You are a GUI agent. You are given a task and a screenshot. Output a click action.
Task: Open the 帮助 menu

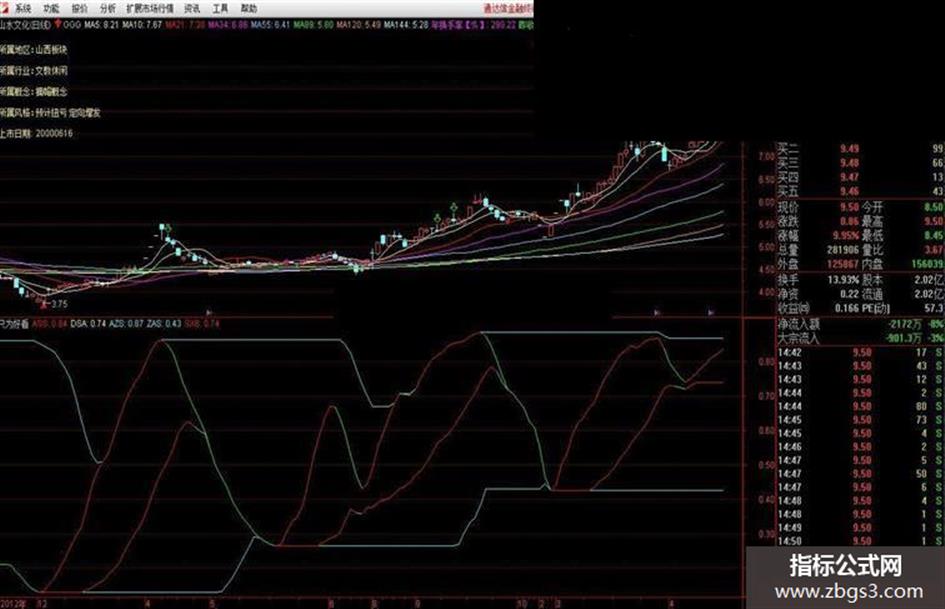[249, 8]
